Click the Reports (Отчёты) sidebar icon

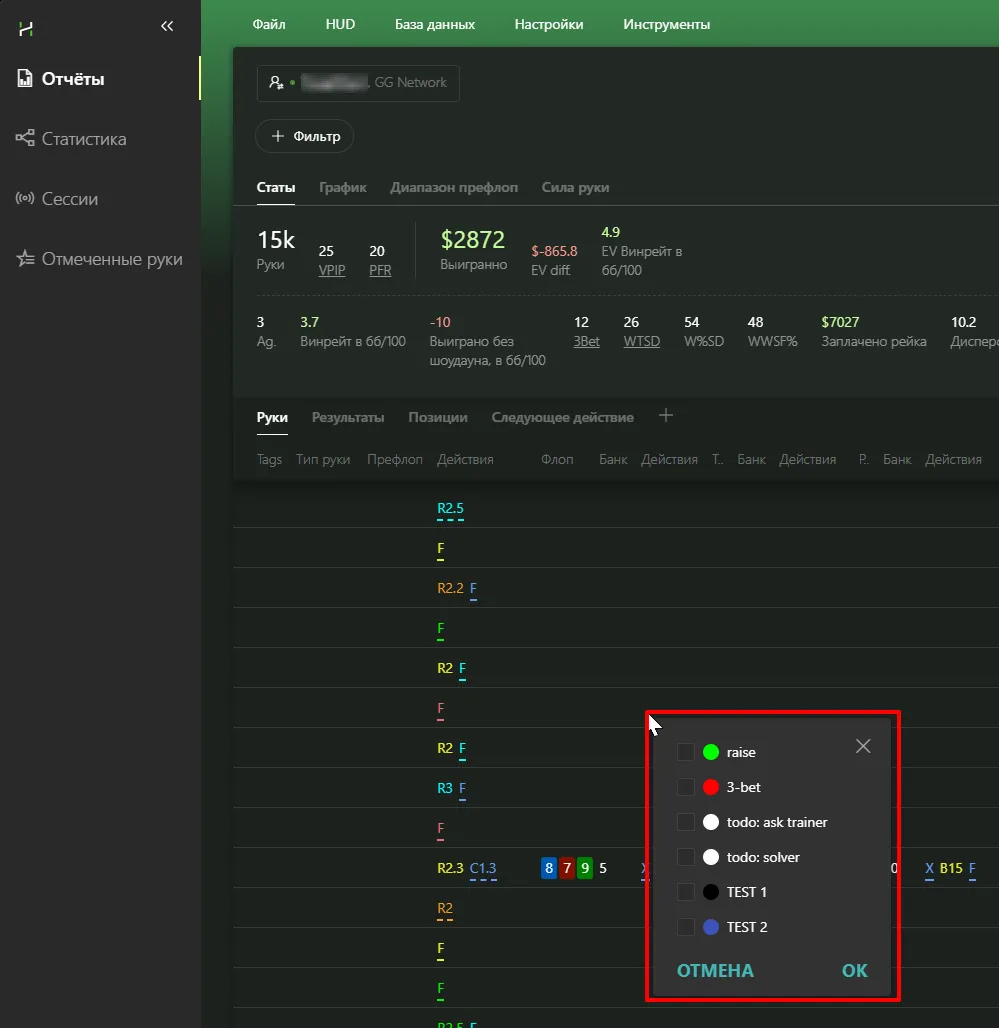tap(25, 79)
